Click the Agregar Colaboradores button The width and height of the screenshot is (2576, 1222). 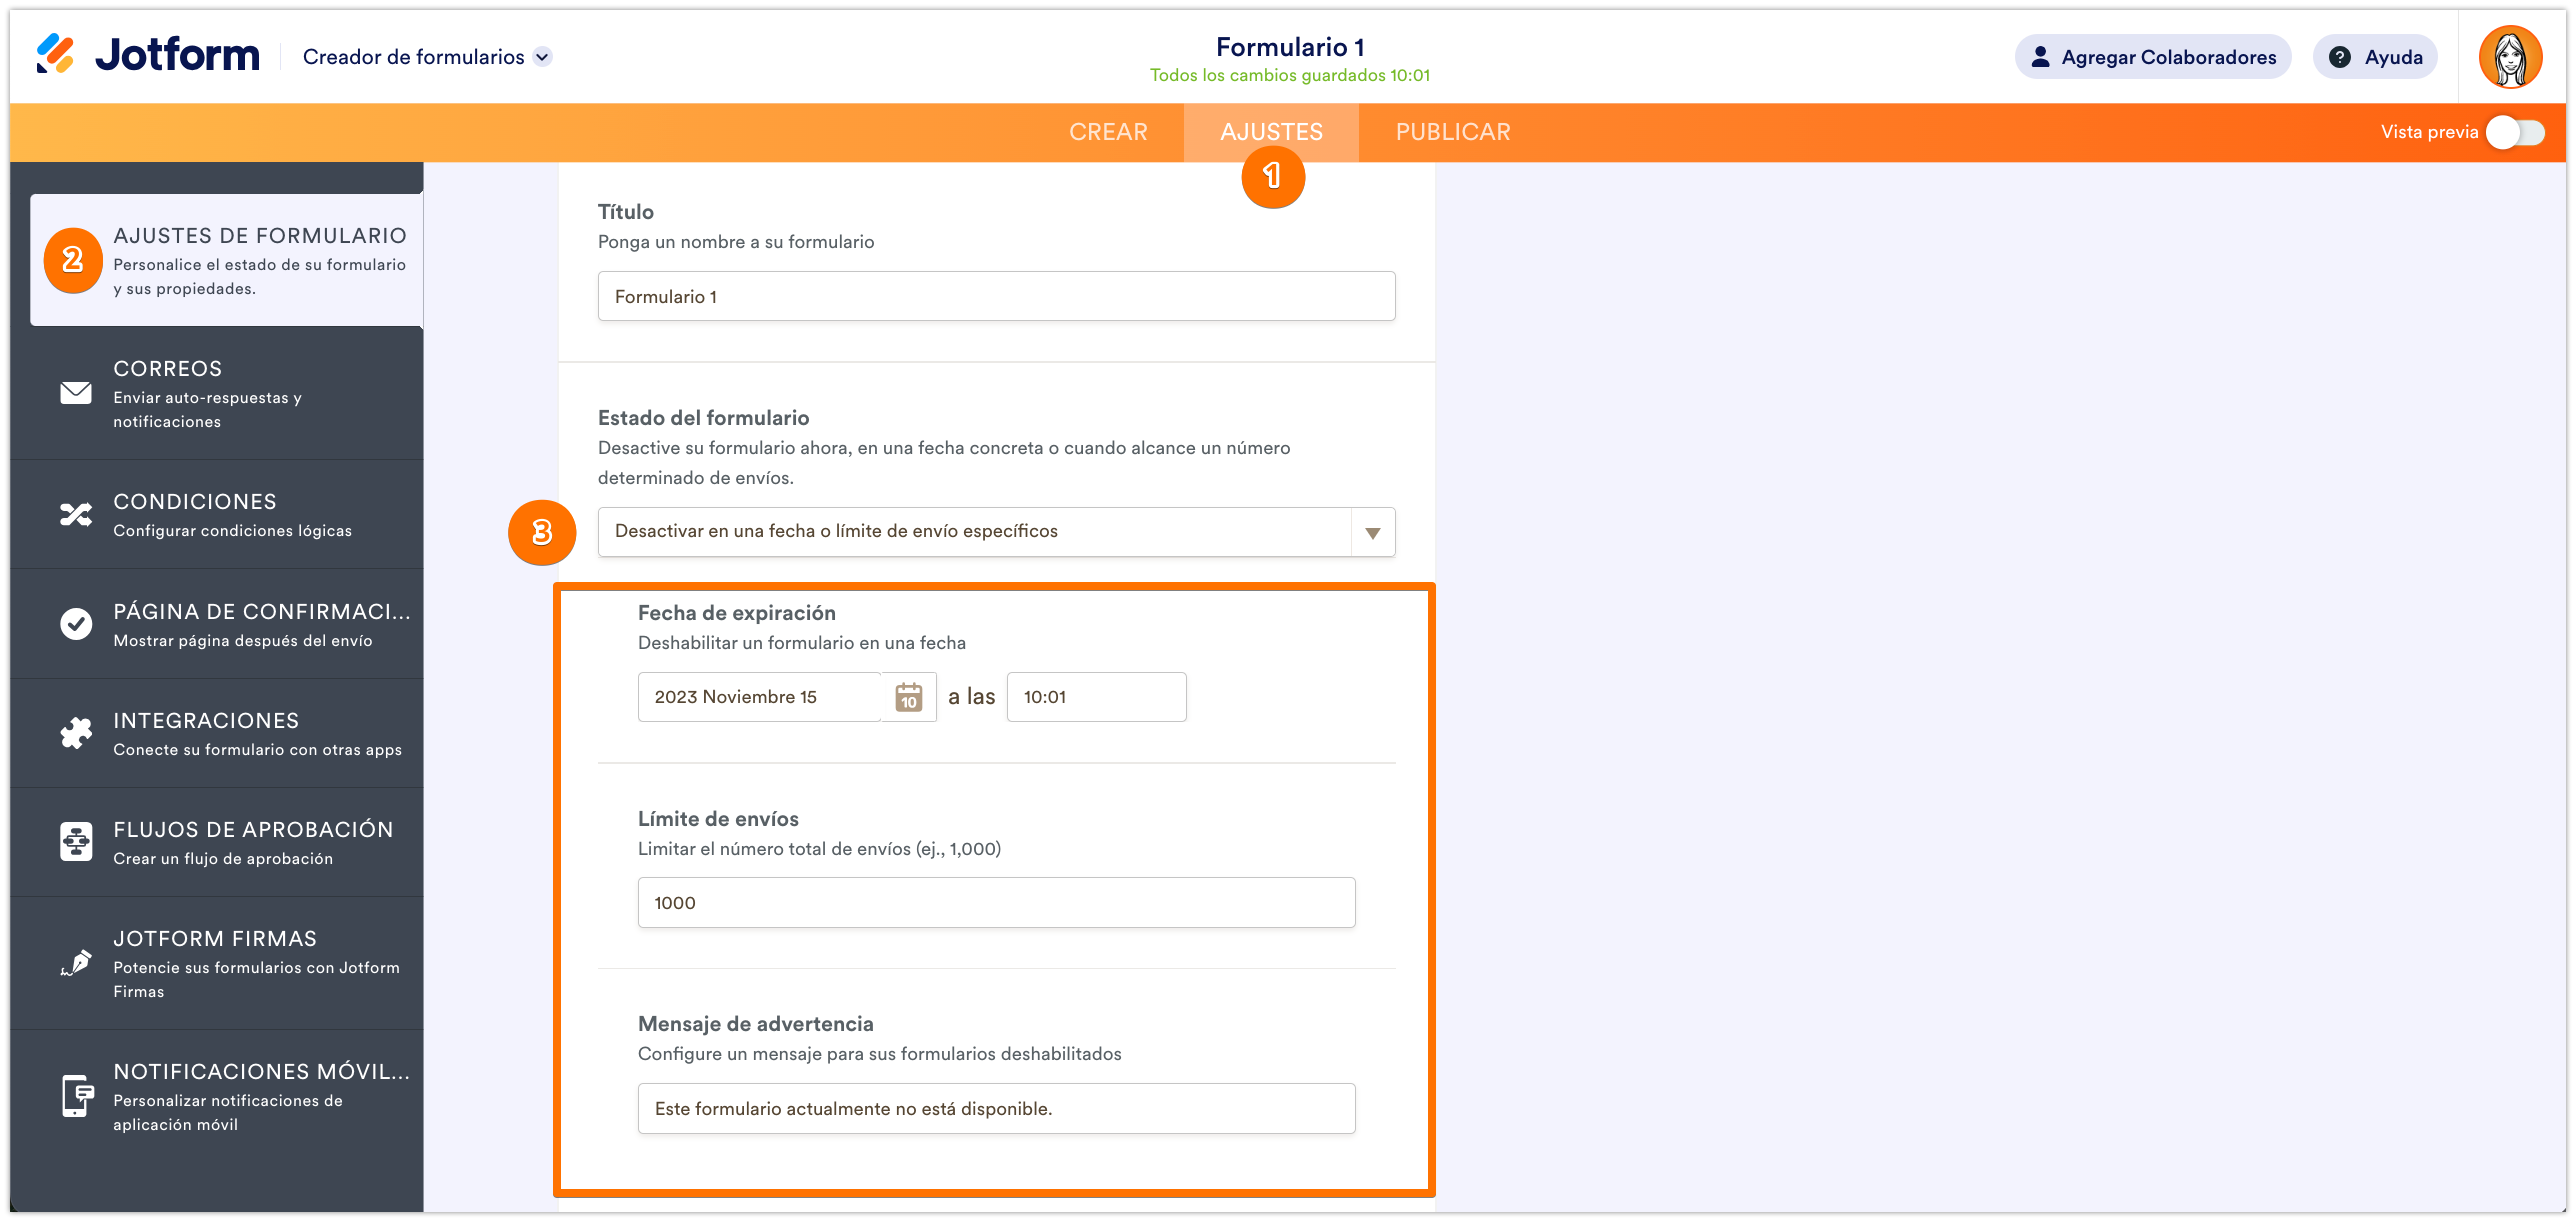point(2153,57)
